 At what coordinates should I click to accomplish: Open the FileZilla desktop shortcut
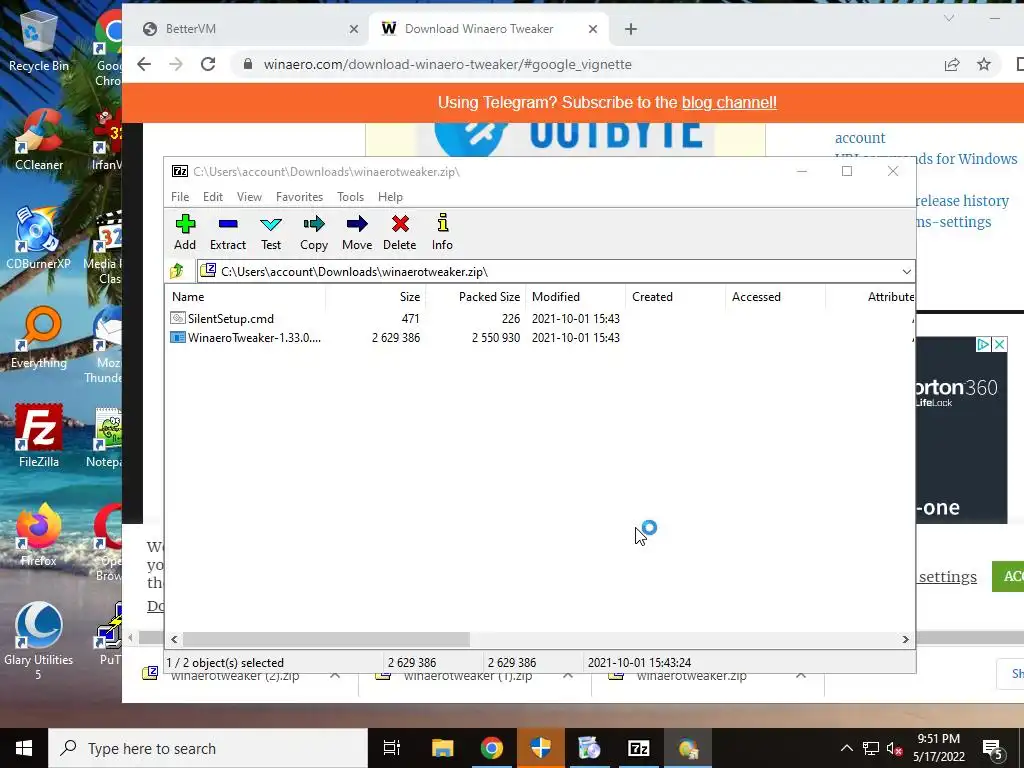(x=39, y=436)
